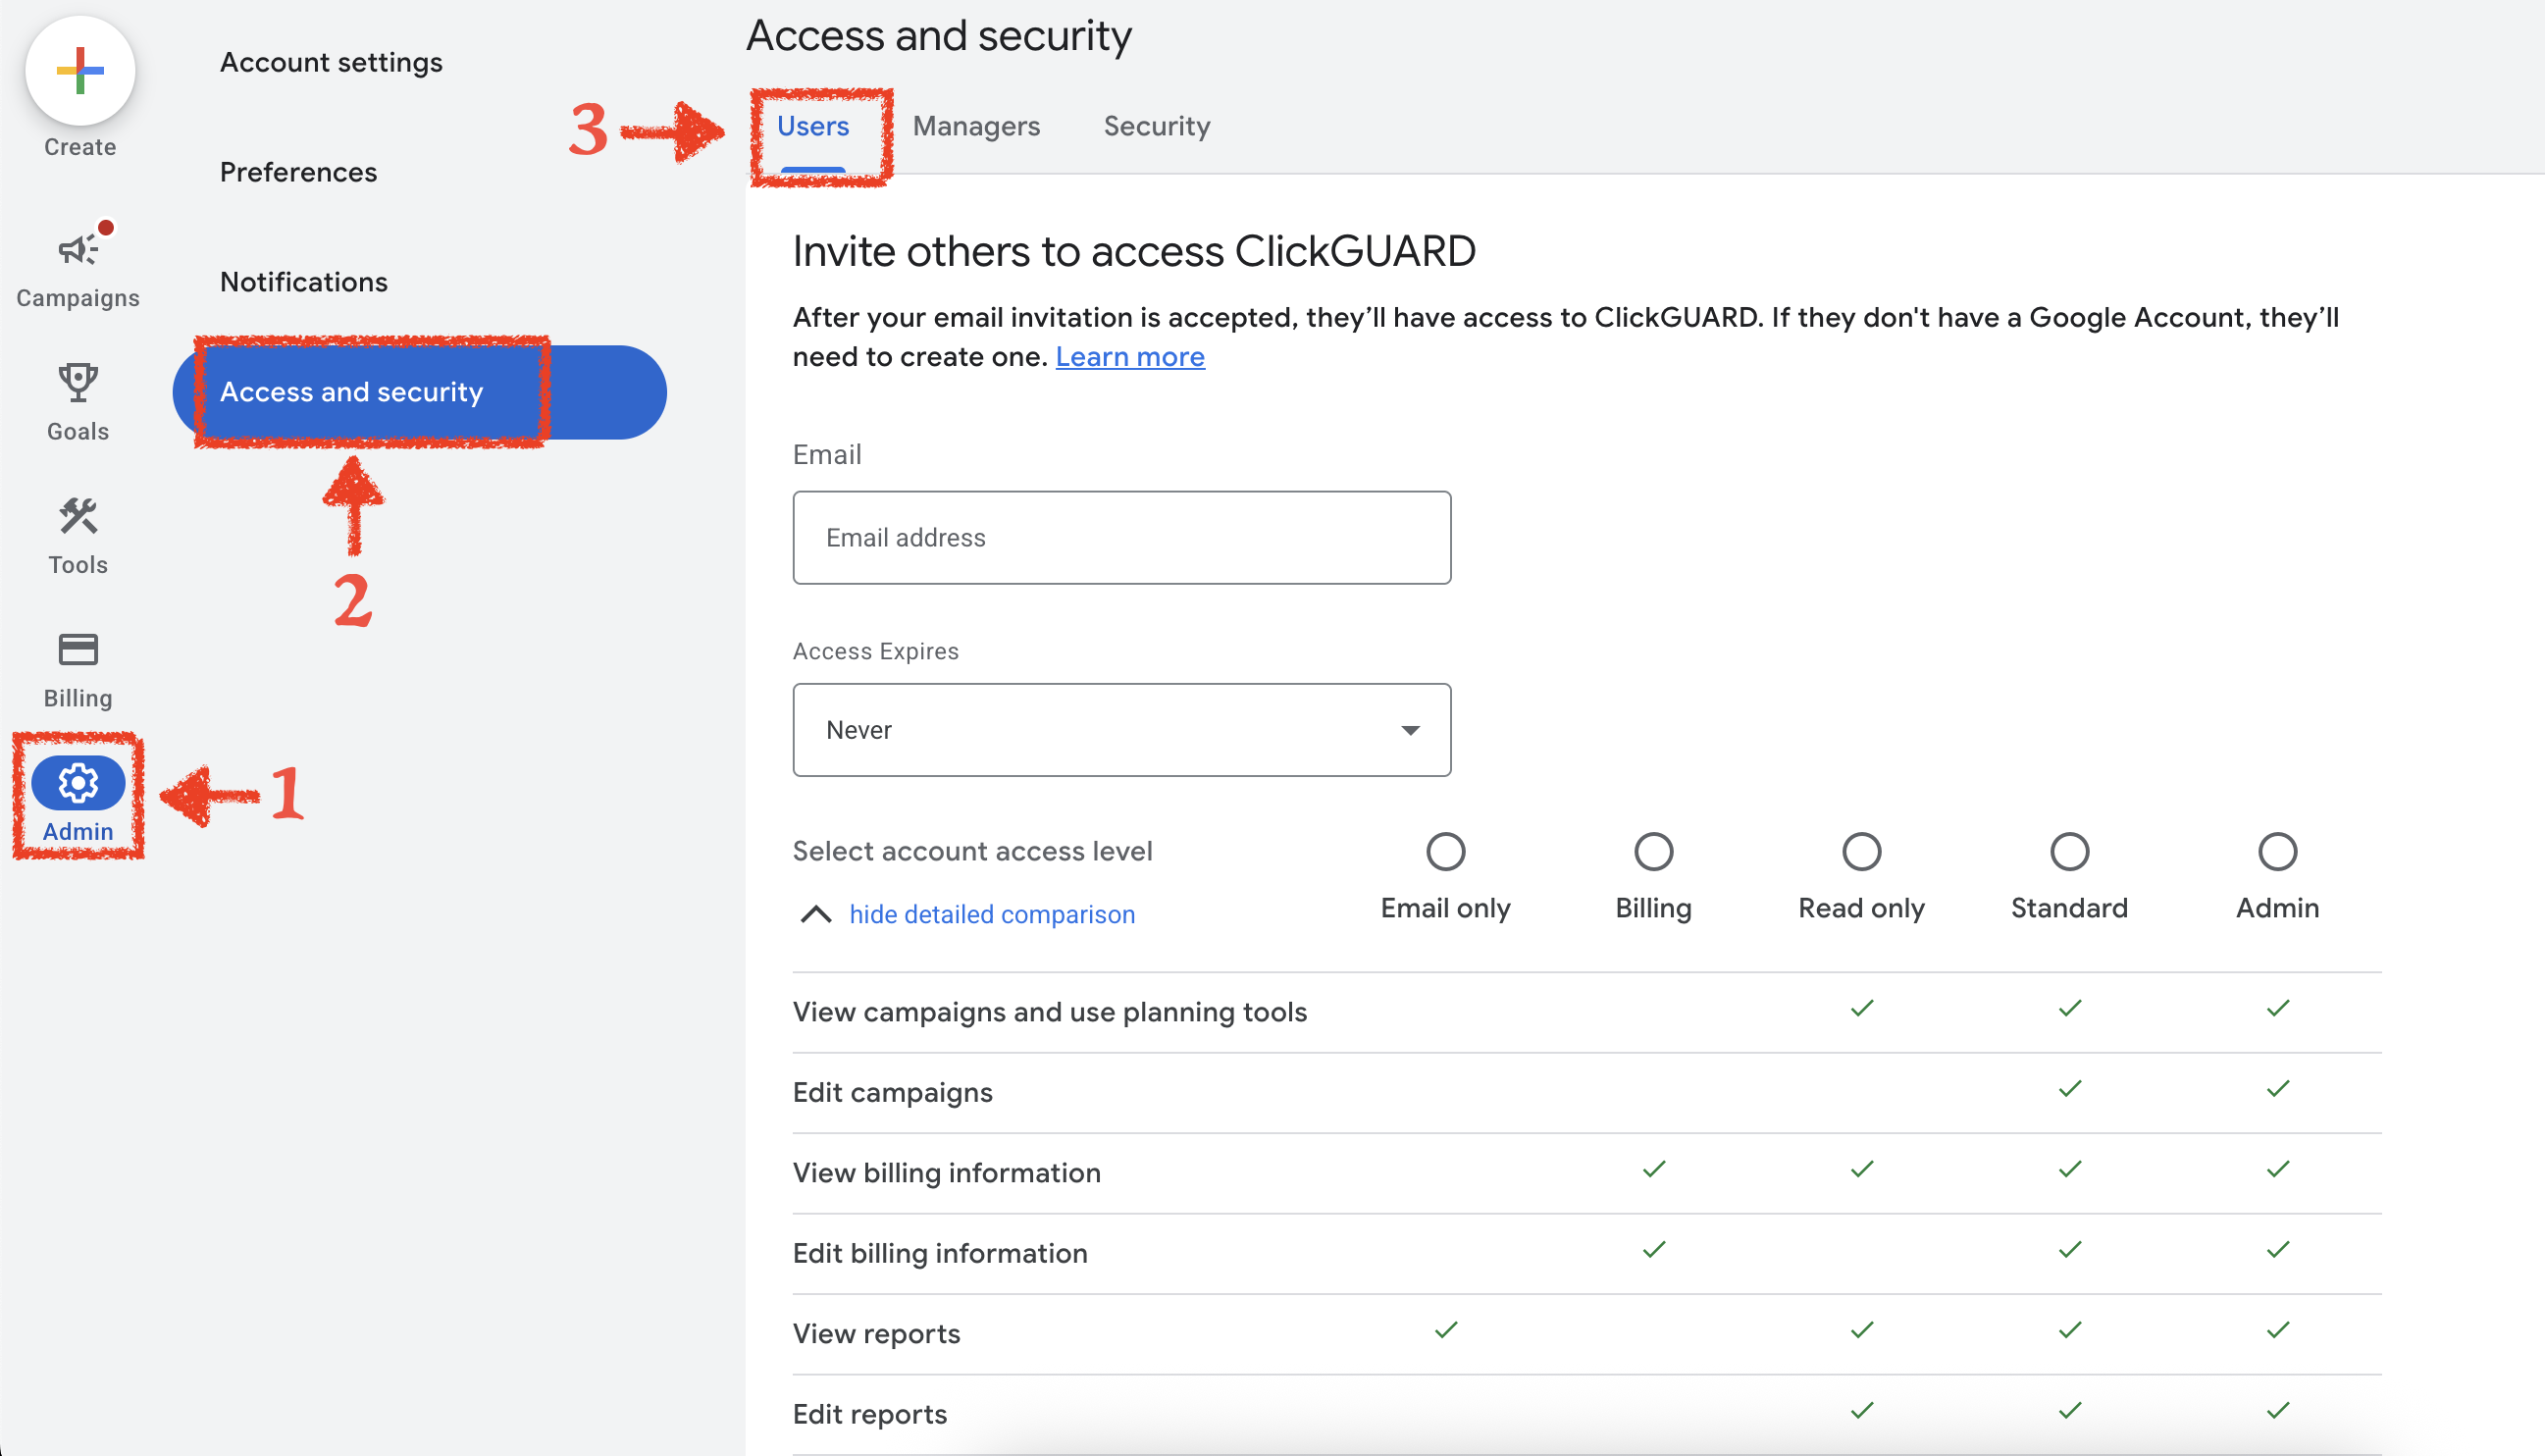Select the Email only access level
This screenshot has width=2545, height=1456.
point(1445,852)
